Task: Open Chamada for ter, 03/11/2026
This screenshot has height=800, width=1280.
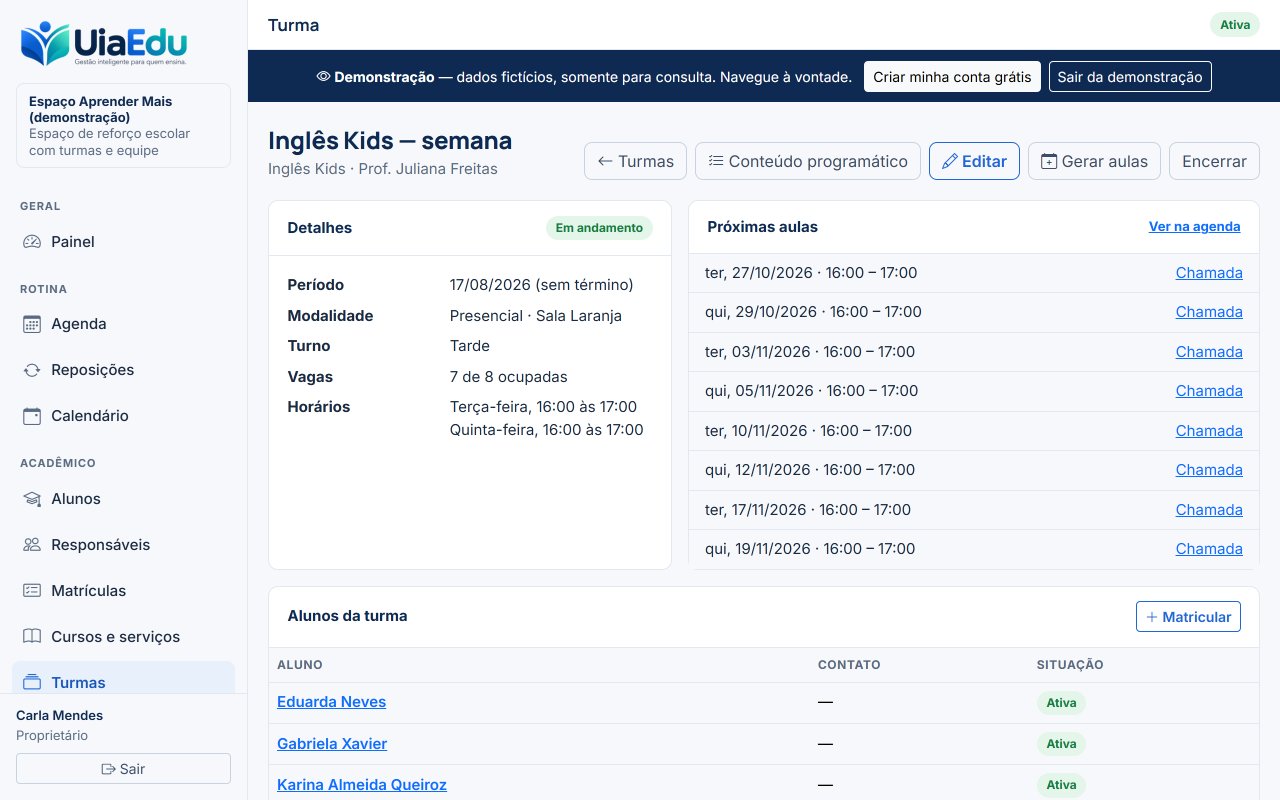Action: [x=1209, y=352]
